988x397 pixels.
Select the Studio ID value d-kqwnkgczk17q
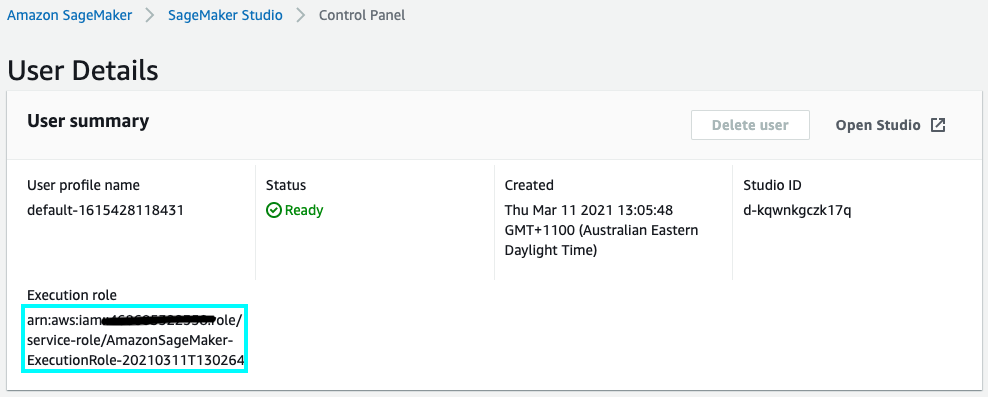coord(797,210)
